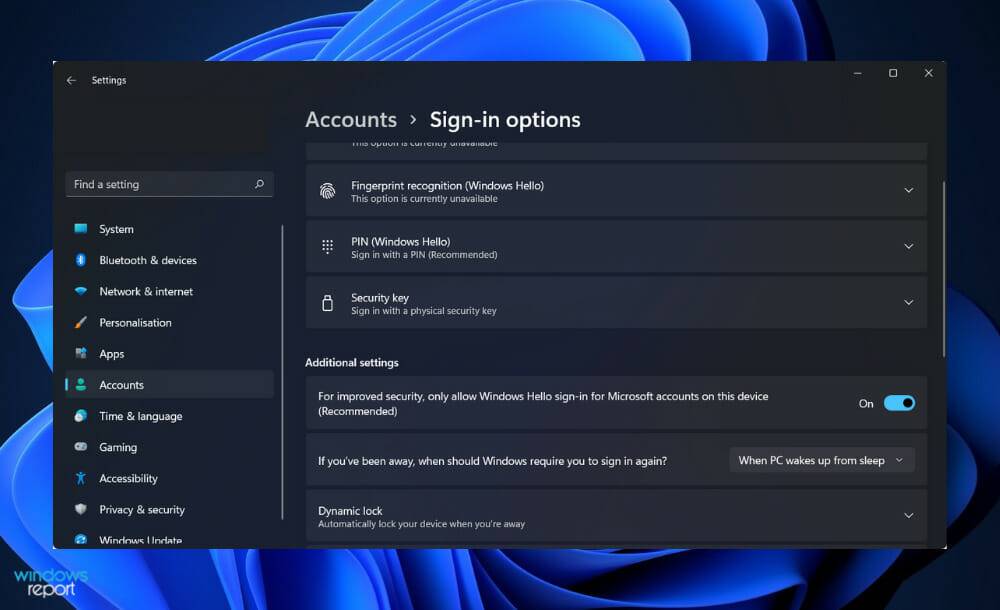Screen dimensions: 1000x610
Task: Expand the Dynamic lock section
Action: (908, 516)
